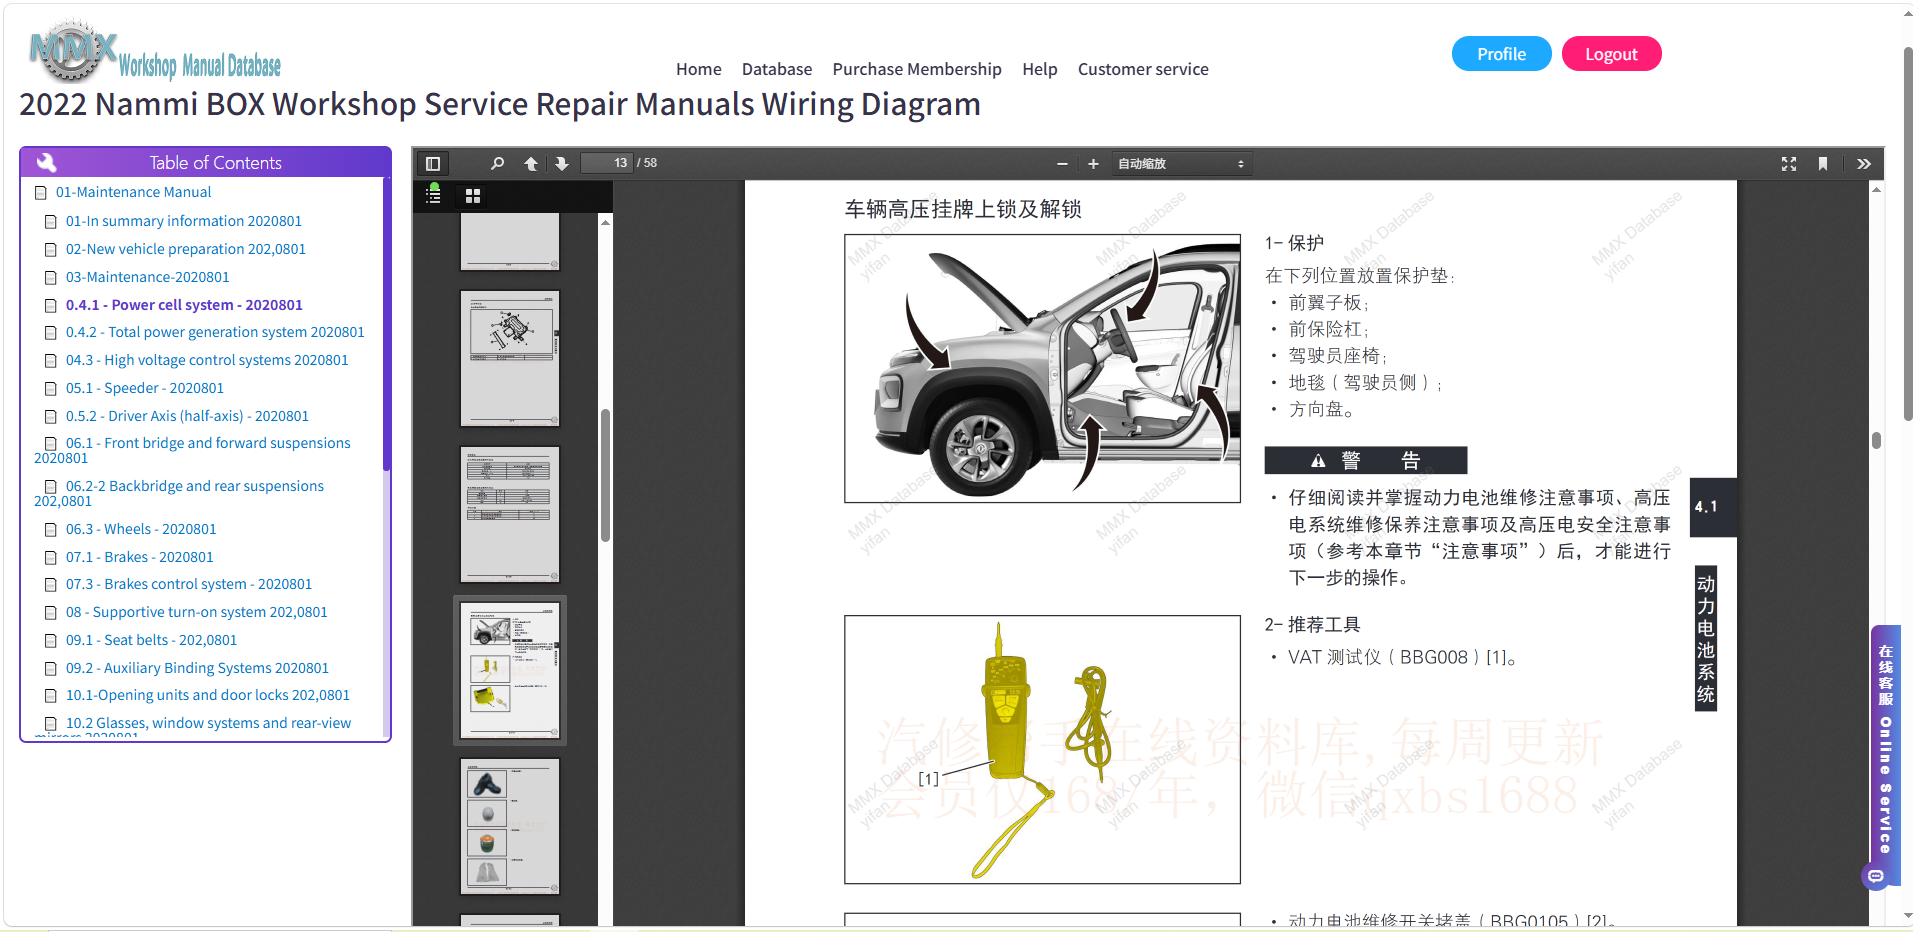Click the page icon beside 09.1 - Seat belts
The height and width of the screenshot is (932, 1913).
[x=51, y=640]
